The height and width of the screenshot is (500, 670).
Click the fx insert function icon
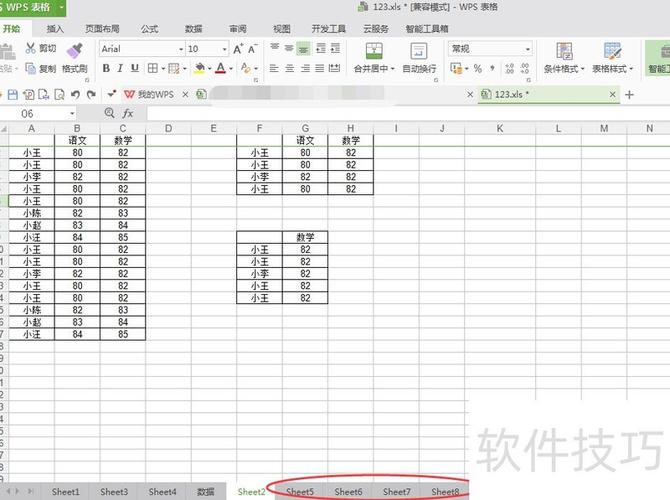point(128,113)
